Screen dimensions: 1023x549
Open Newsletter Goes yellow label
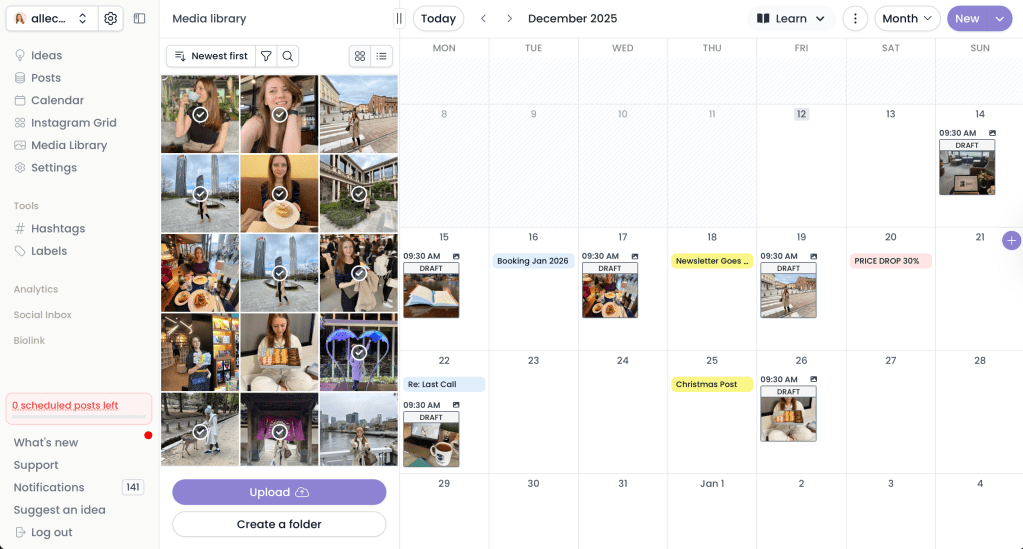pyautogui.click(x=712, y=260)
